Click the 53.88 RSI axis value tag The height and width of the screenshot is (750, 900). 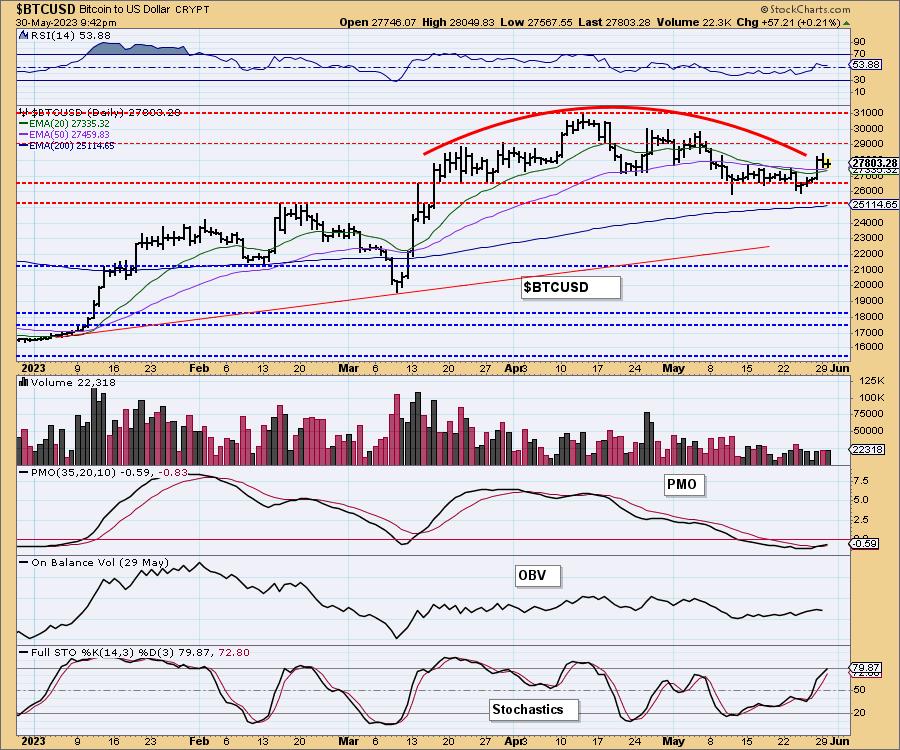point(866,64)
